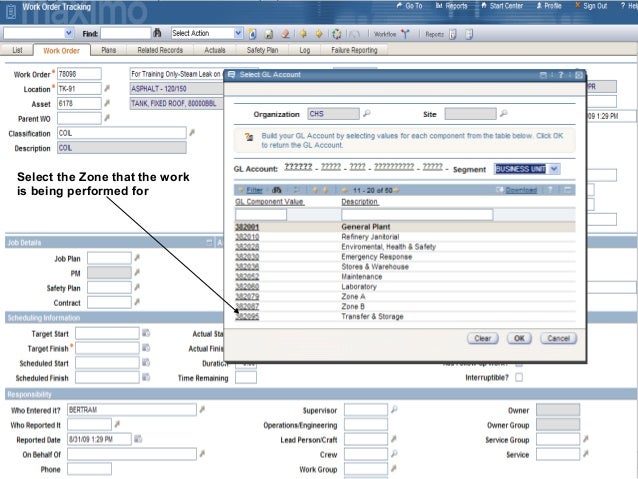
Task: Click the Description filter input field
Action: click(416, 214)
